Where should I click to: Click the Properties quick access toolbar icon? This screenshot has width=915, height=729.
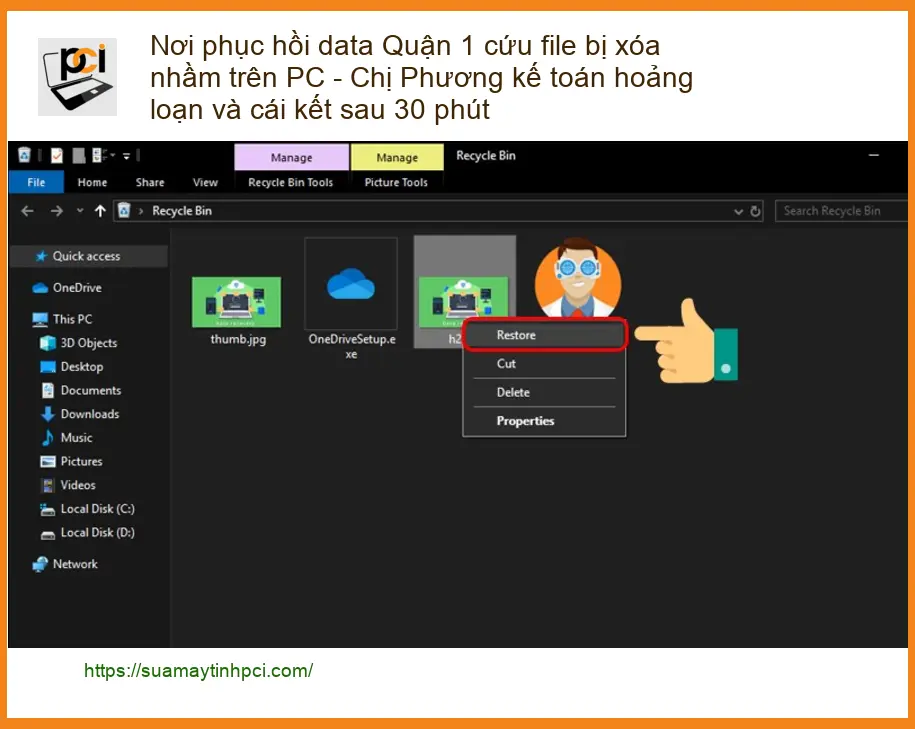57,155
